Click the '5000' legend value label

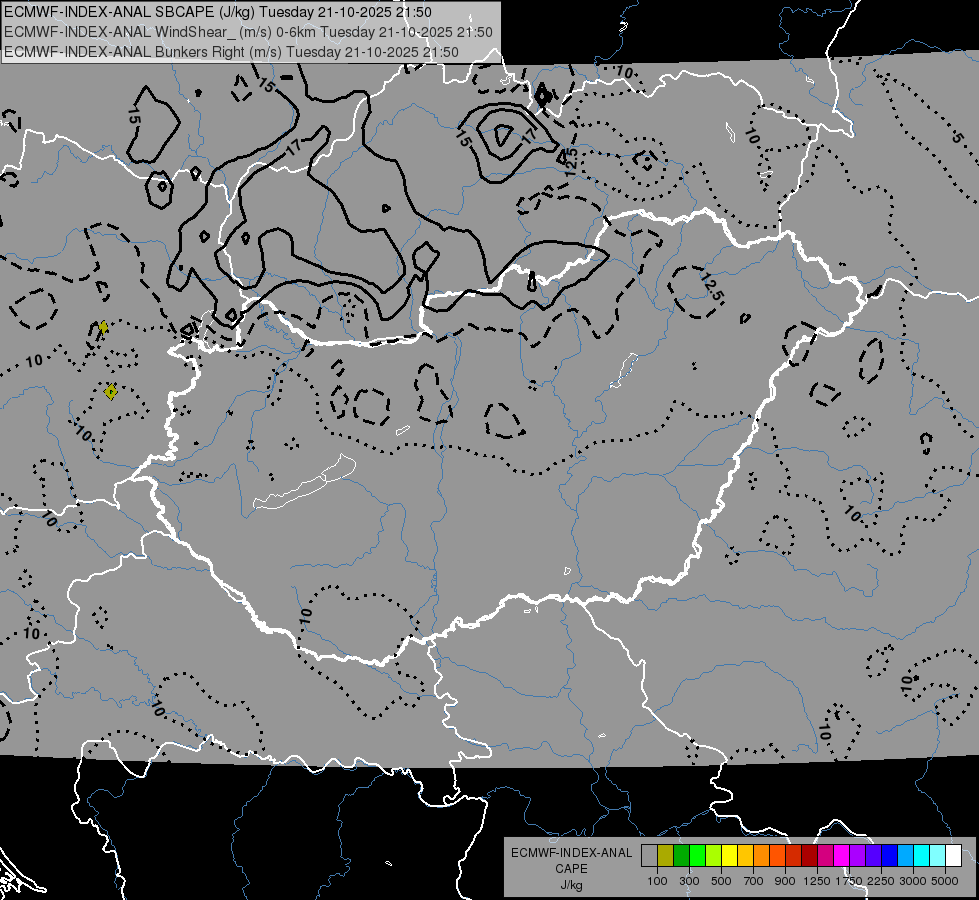click(x=945, y=881)
